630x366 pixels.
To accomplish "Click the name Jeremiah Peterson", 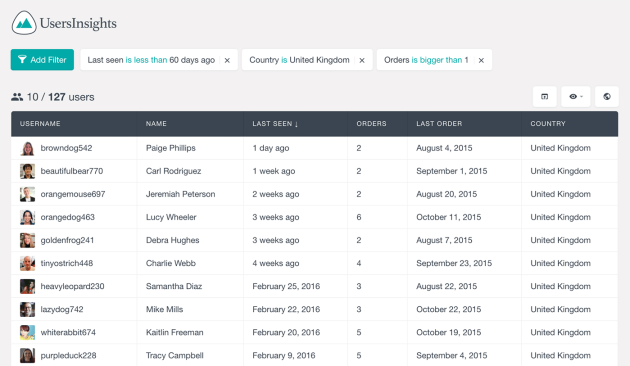I will pyautogui.click(x=180, y=194).
